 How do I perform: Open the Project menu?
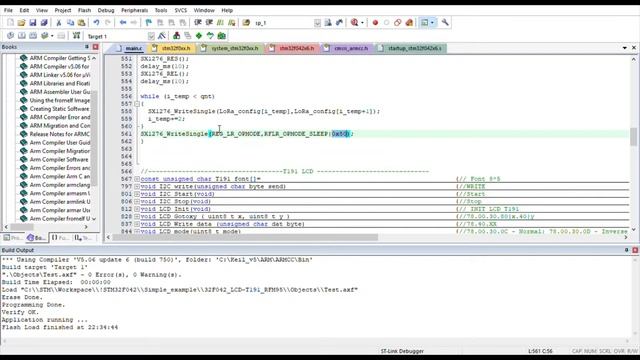pos(62,10)
